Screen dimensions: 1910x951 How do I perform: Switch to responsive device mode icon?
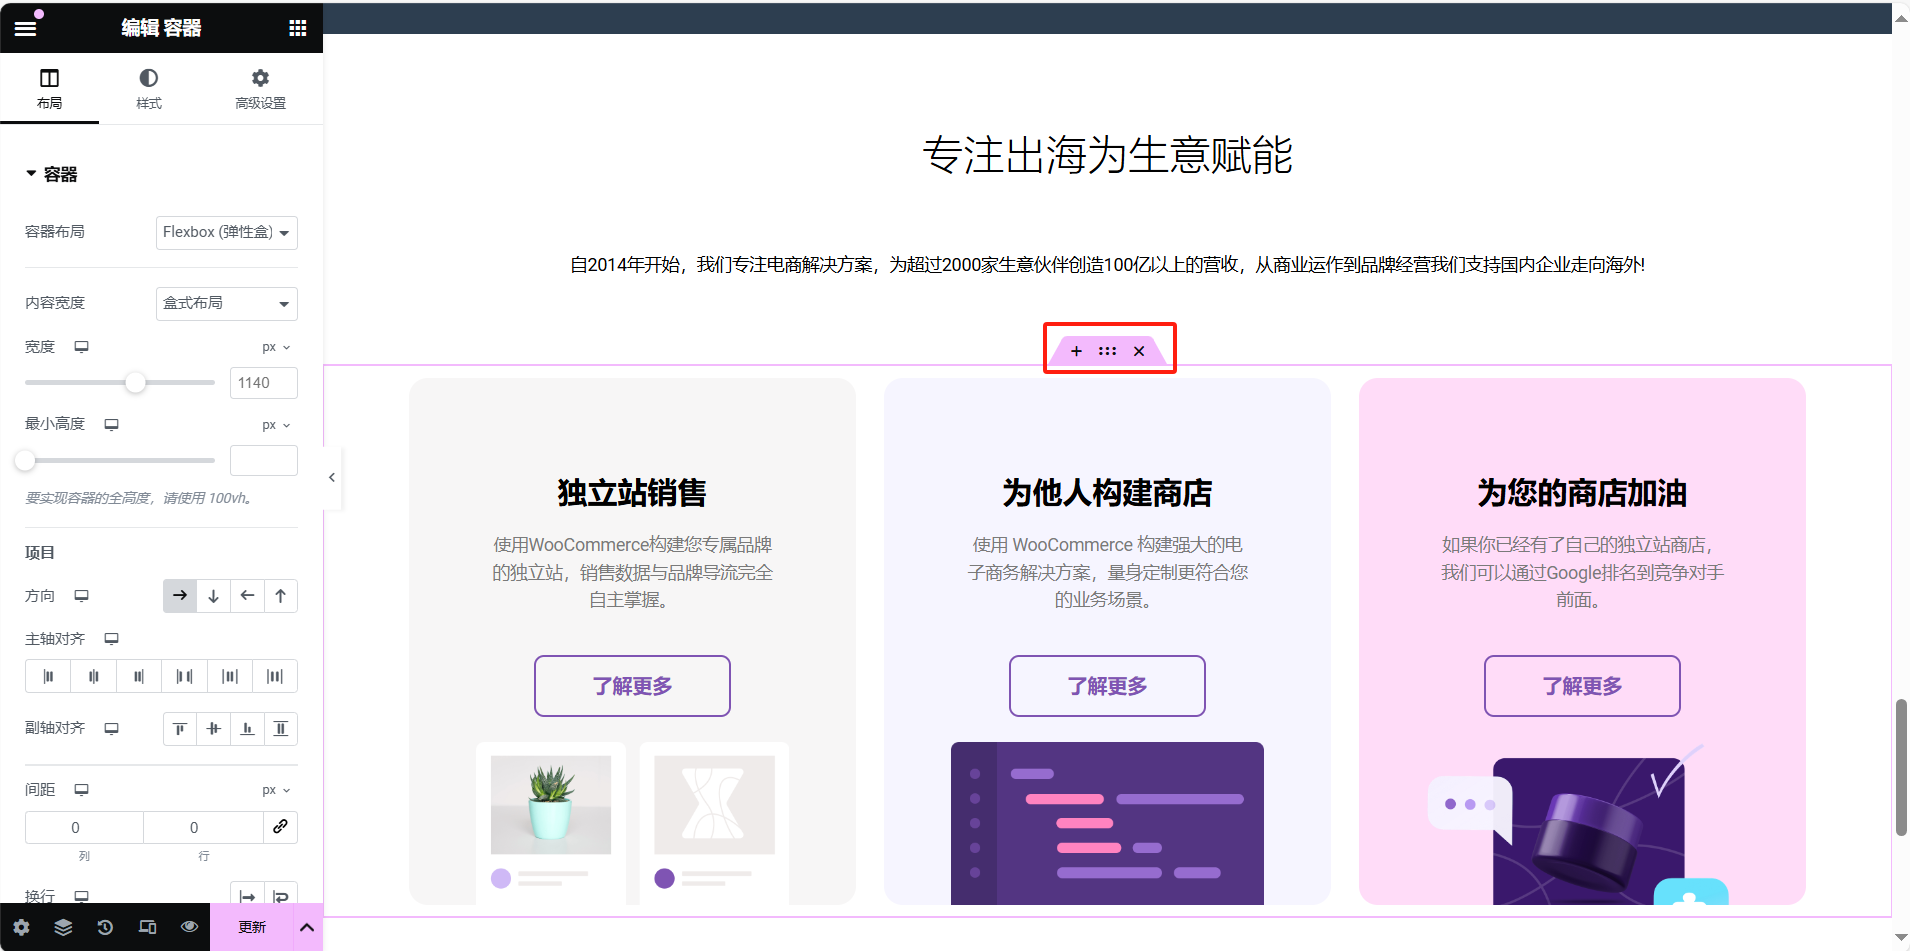click(x=147, y=927)
